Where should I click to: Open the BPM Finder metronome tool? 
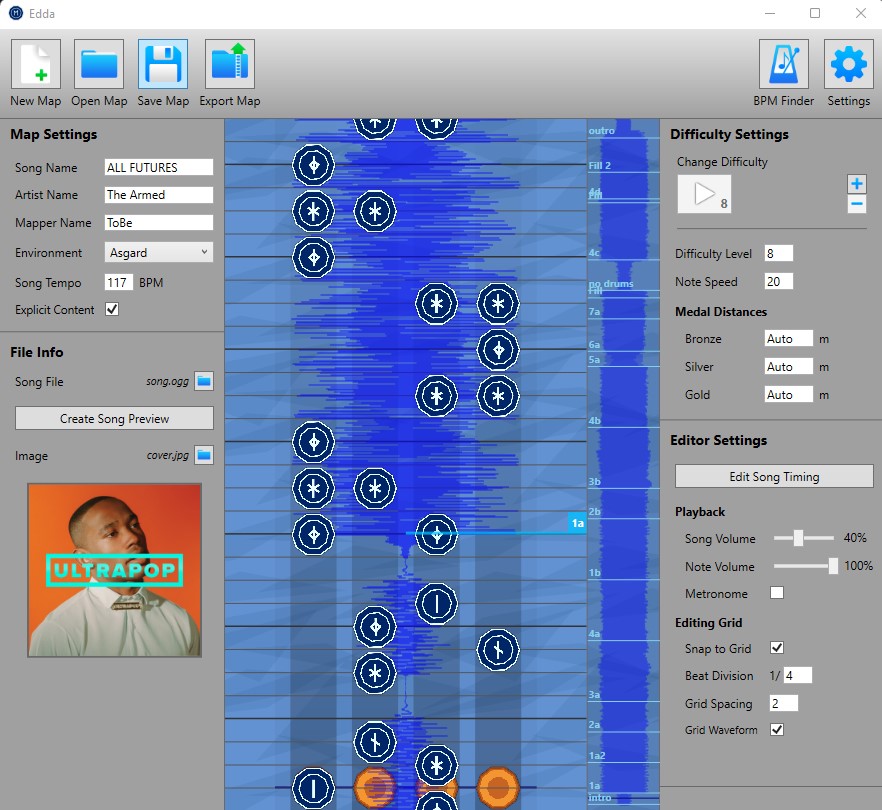point(784,64)
